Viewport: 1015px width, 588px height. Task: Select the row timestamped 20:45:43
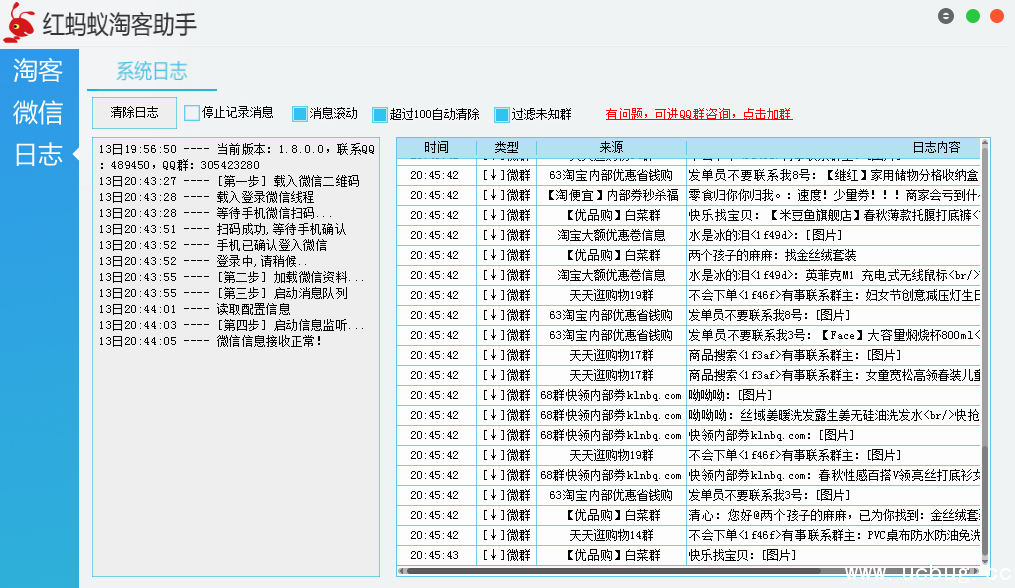[689, 556]
